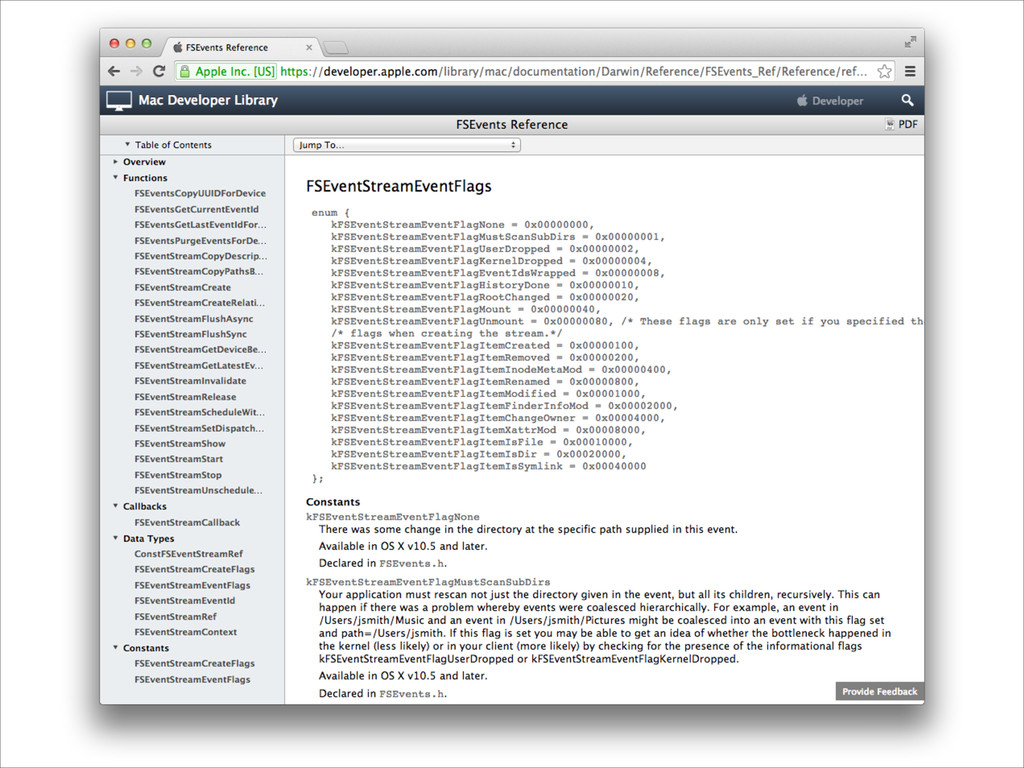Viewport: 1024px width, 768px height.
Task: Go to FSEventStreamInvalidate
Action: point(190,381)
